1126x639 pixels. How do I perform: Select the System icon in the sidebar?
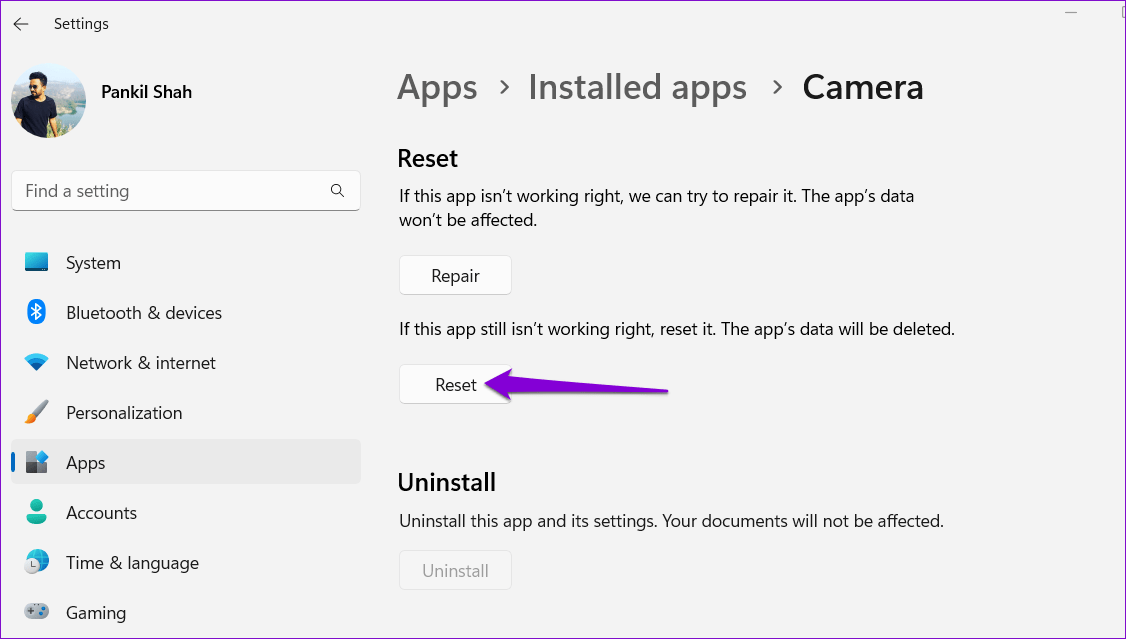pos(36,262)
